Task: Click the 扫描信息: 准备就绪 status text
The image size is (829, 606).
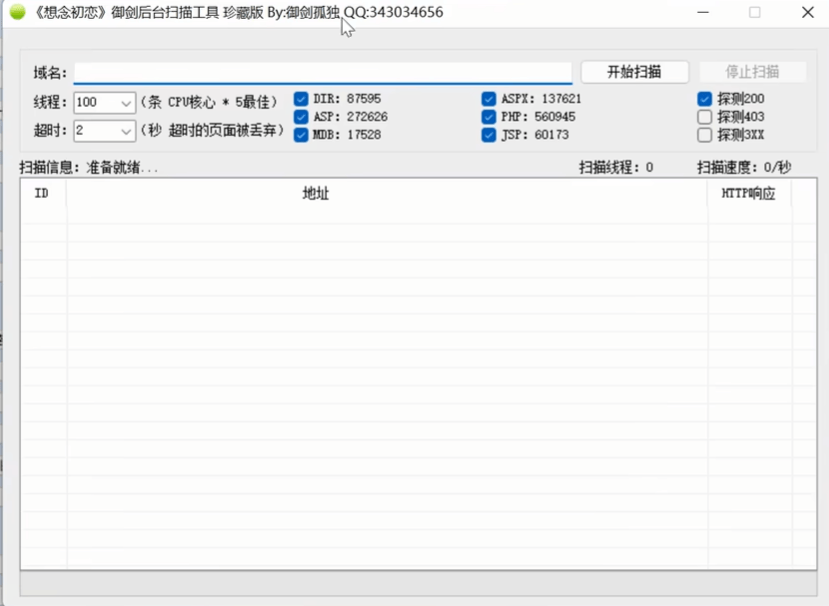Action: click(x=89, y=168)
